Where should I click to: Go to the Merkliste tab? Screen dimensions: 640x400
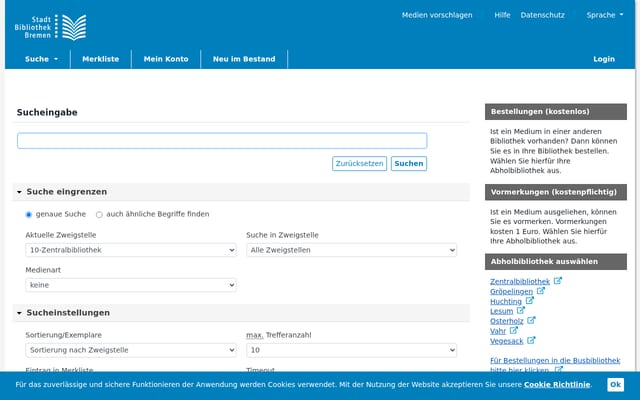pyautogui.click(x=100, y=59)
